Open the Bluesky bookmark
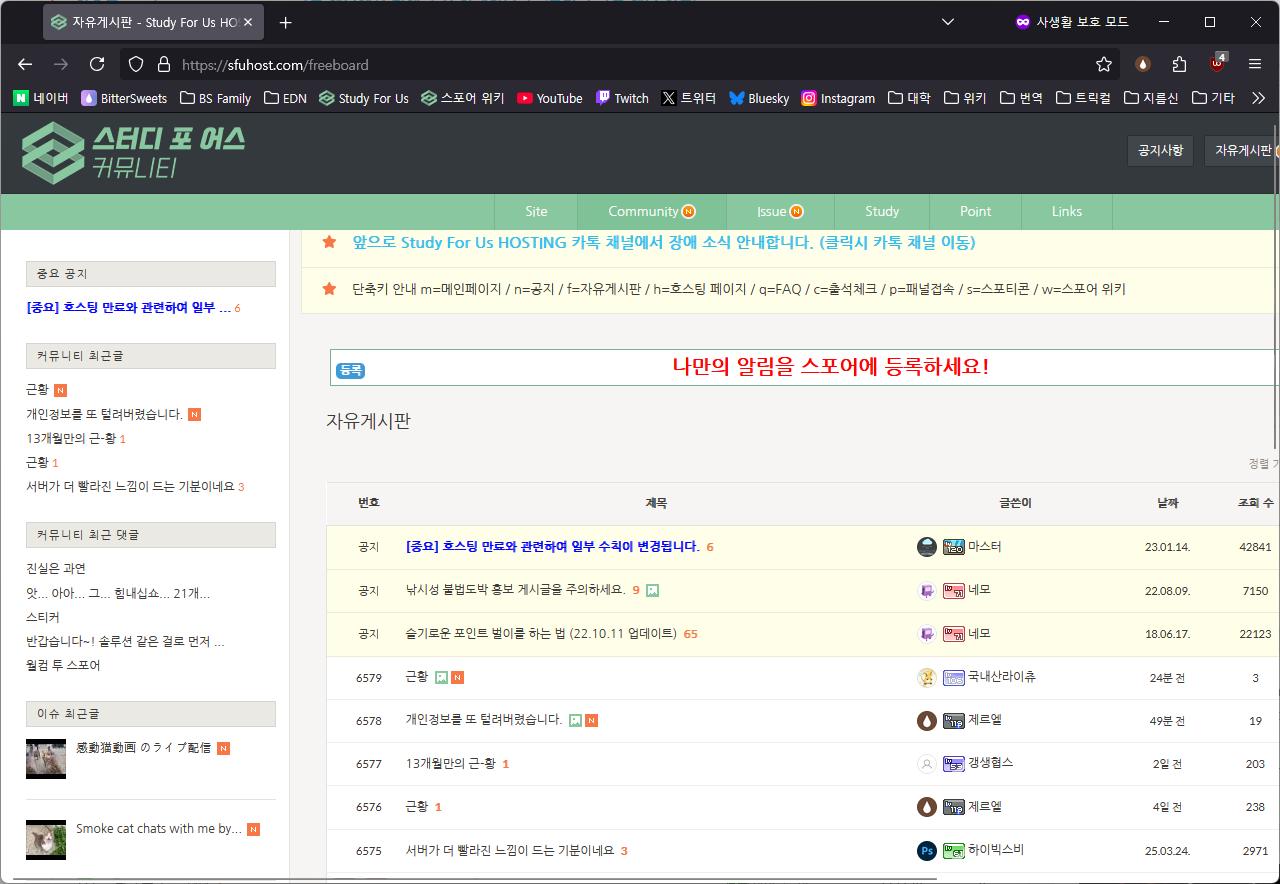This screenshot has width=1280, height=884. pyautogui.click(x=759, y=98)
